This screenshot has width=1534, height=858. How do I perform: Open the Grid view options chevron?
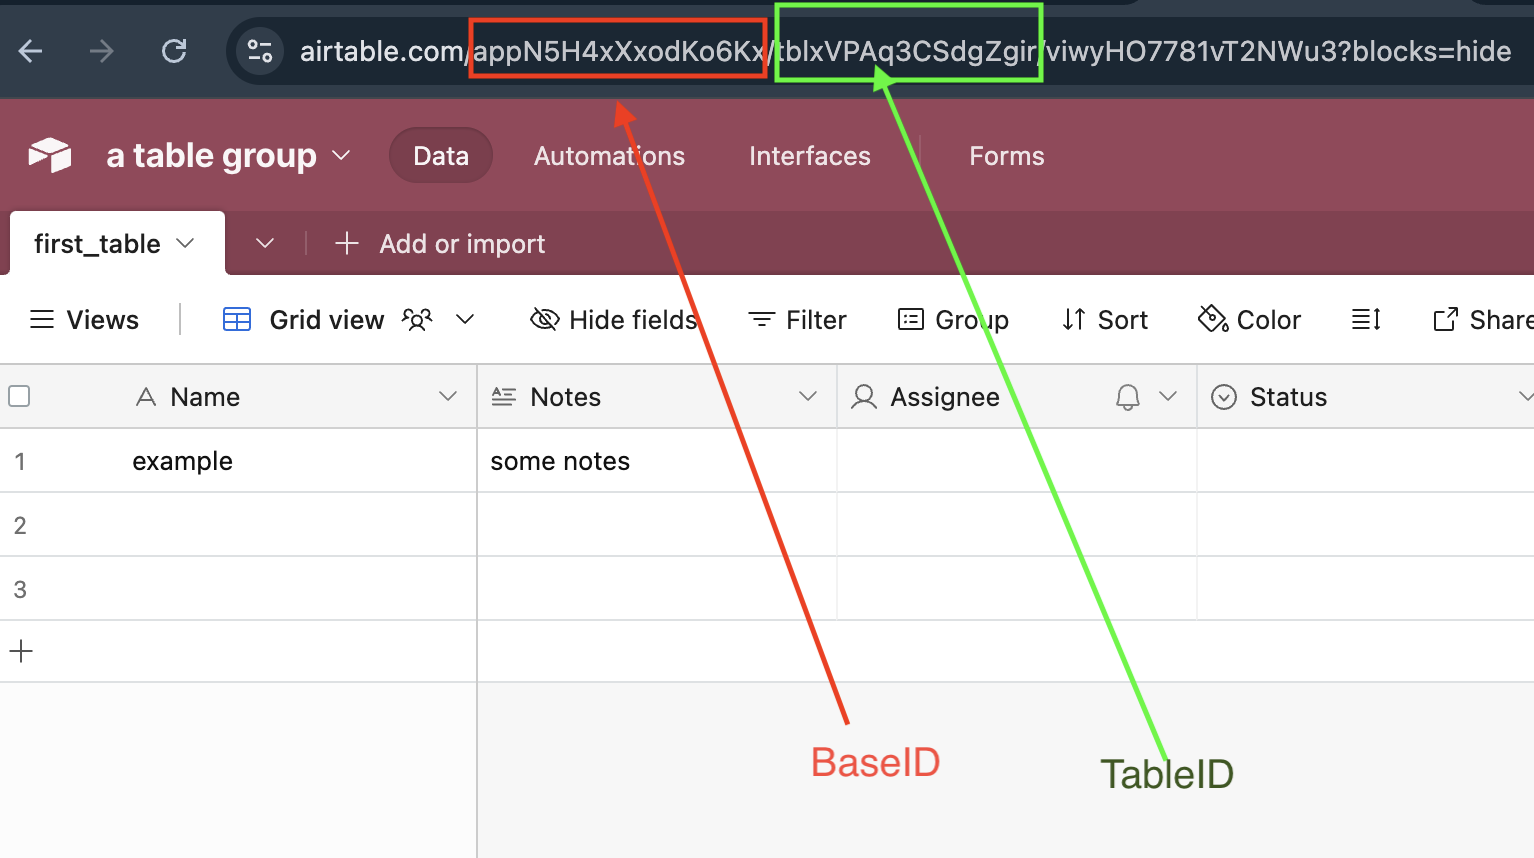[465, 320]
